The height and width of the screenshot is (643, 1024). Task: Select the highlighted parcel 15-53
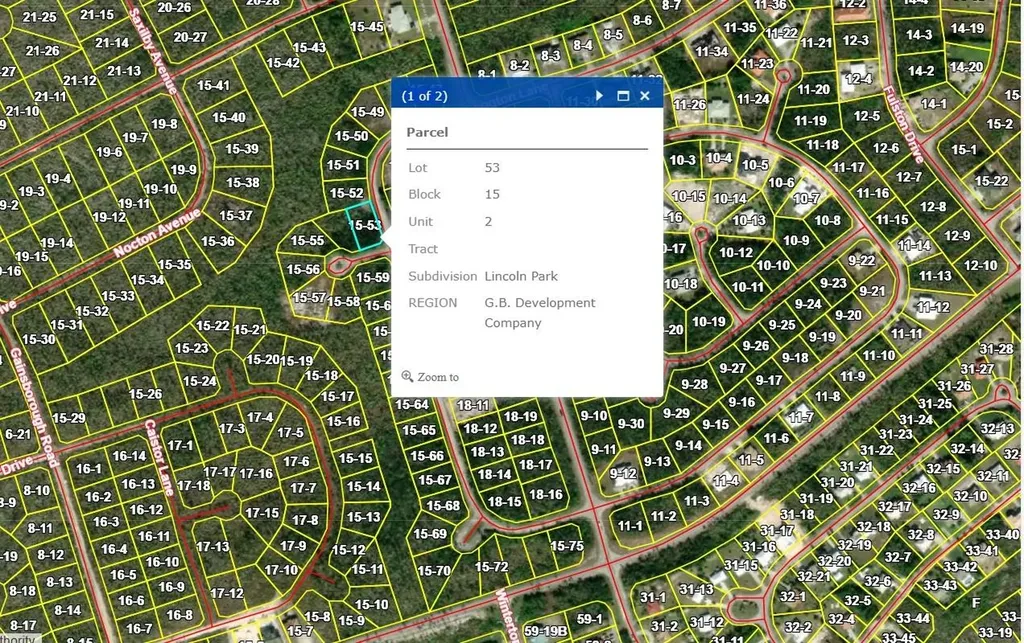point(363,228)
